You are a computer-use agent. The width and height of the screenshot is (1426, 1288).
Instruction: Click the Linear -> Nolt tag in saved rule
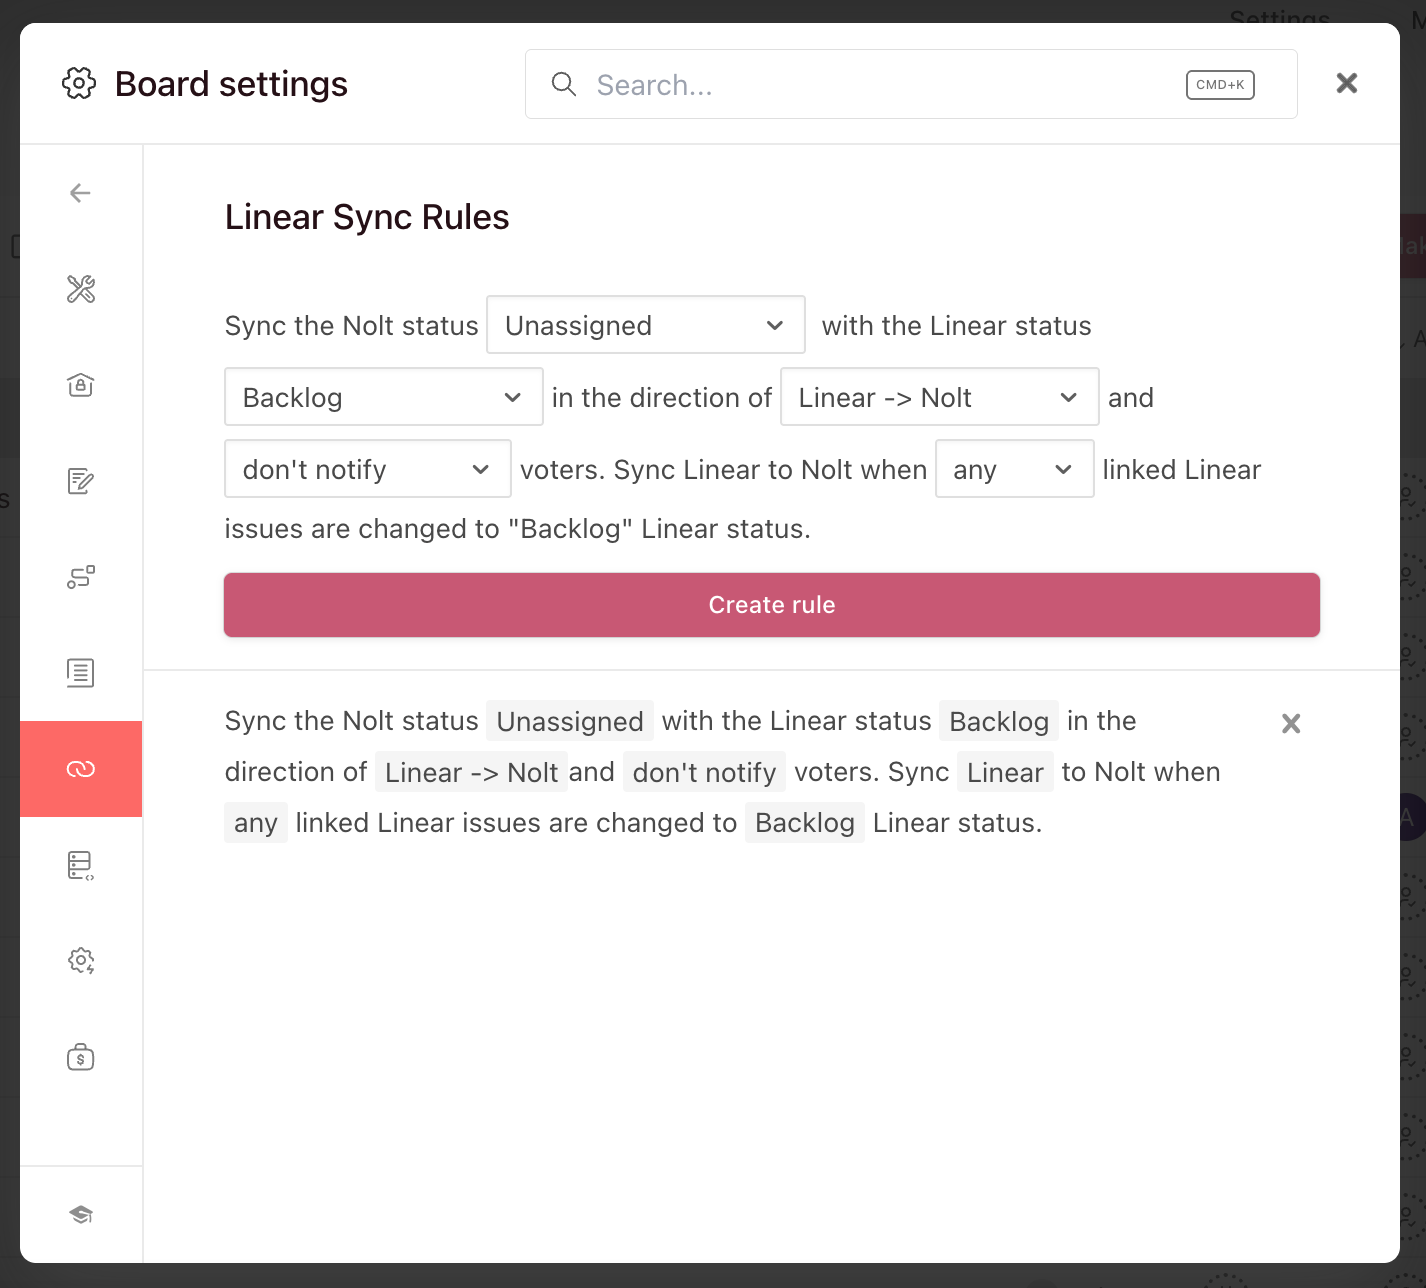(x=472, y=772)
